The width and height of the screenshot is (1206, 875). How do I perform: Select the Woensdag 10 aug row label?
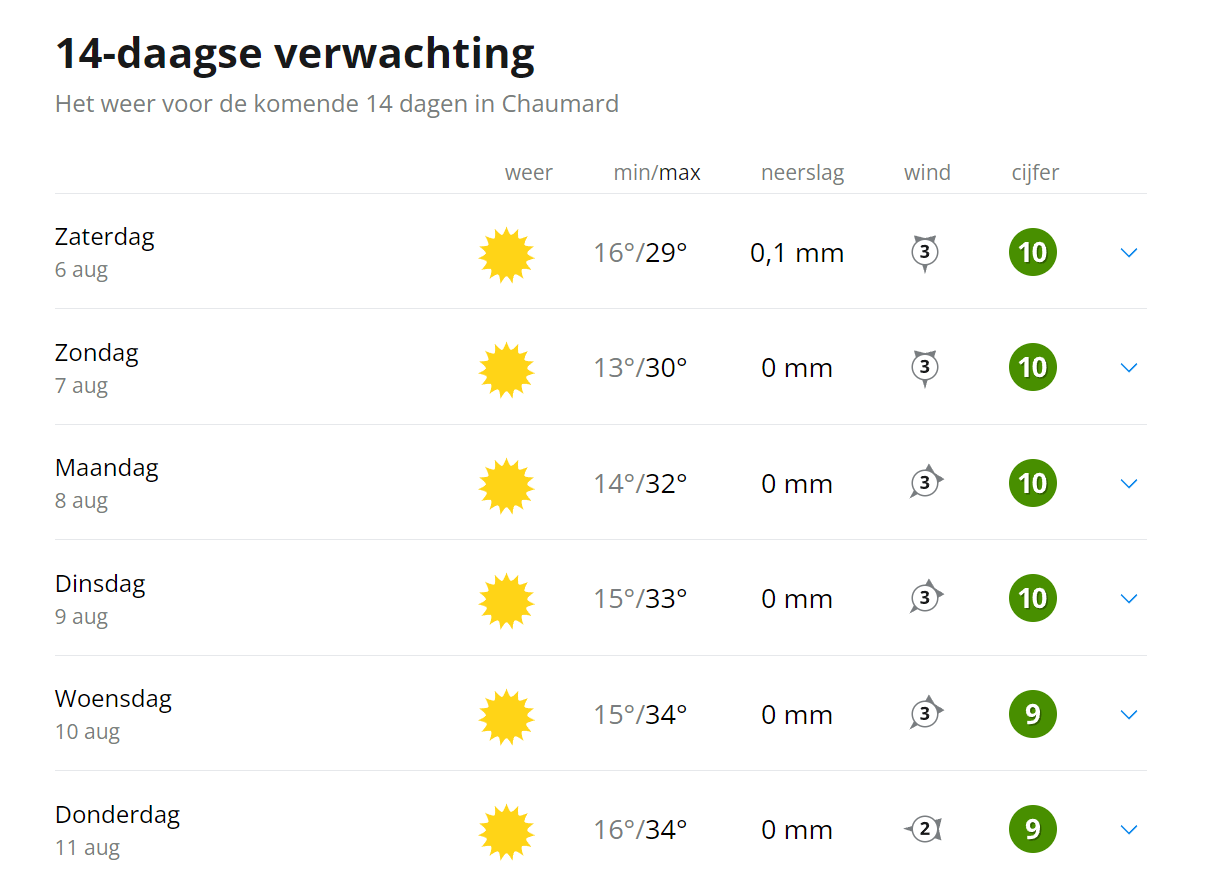pyautogui.click(x=113, y=714)
